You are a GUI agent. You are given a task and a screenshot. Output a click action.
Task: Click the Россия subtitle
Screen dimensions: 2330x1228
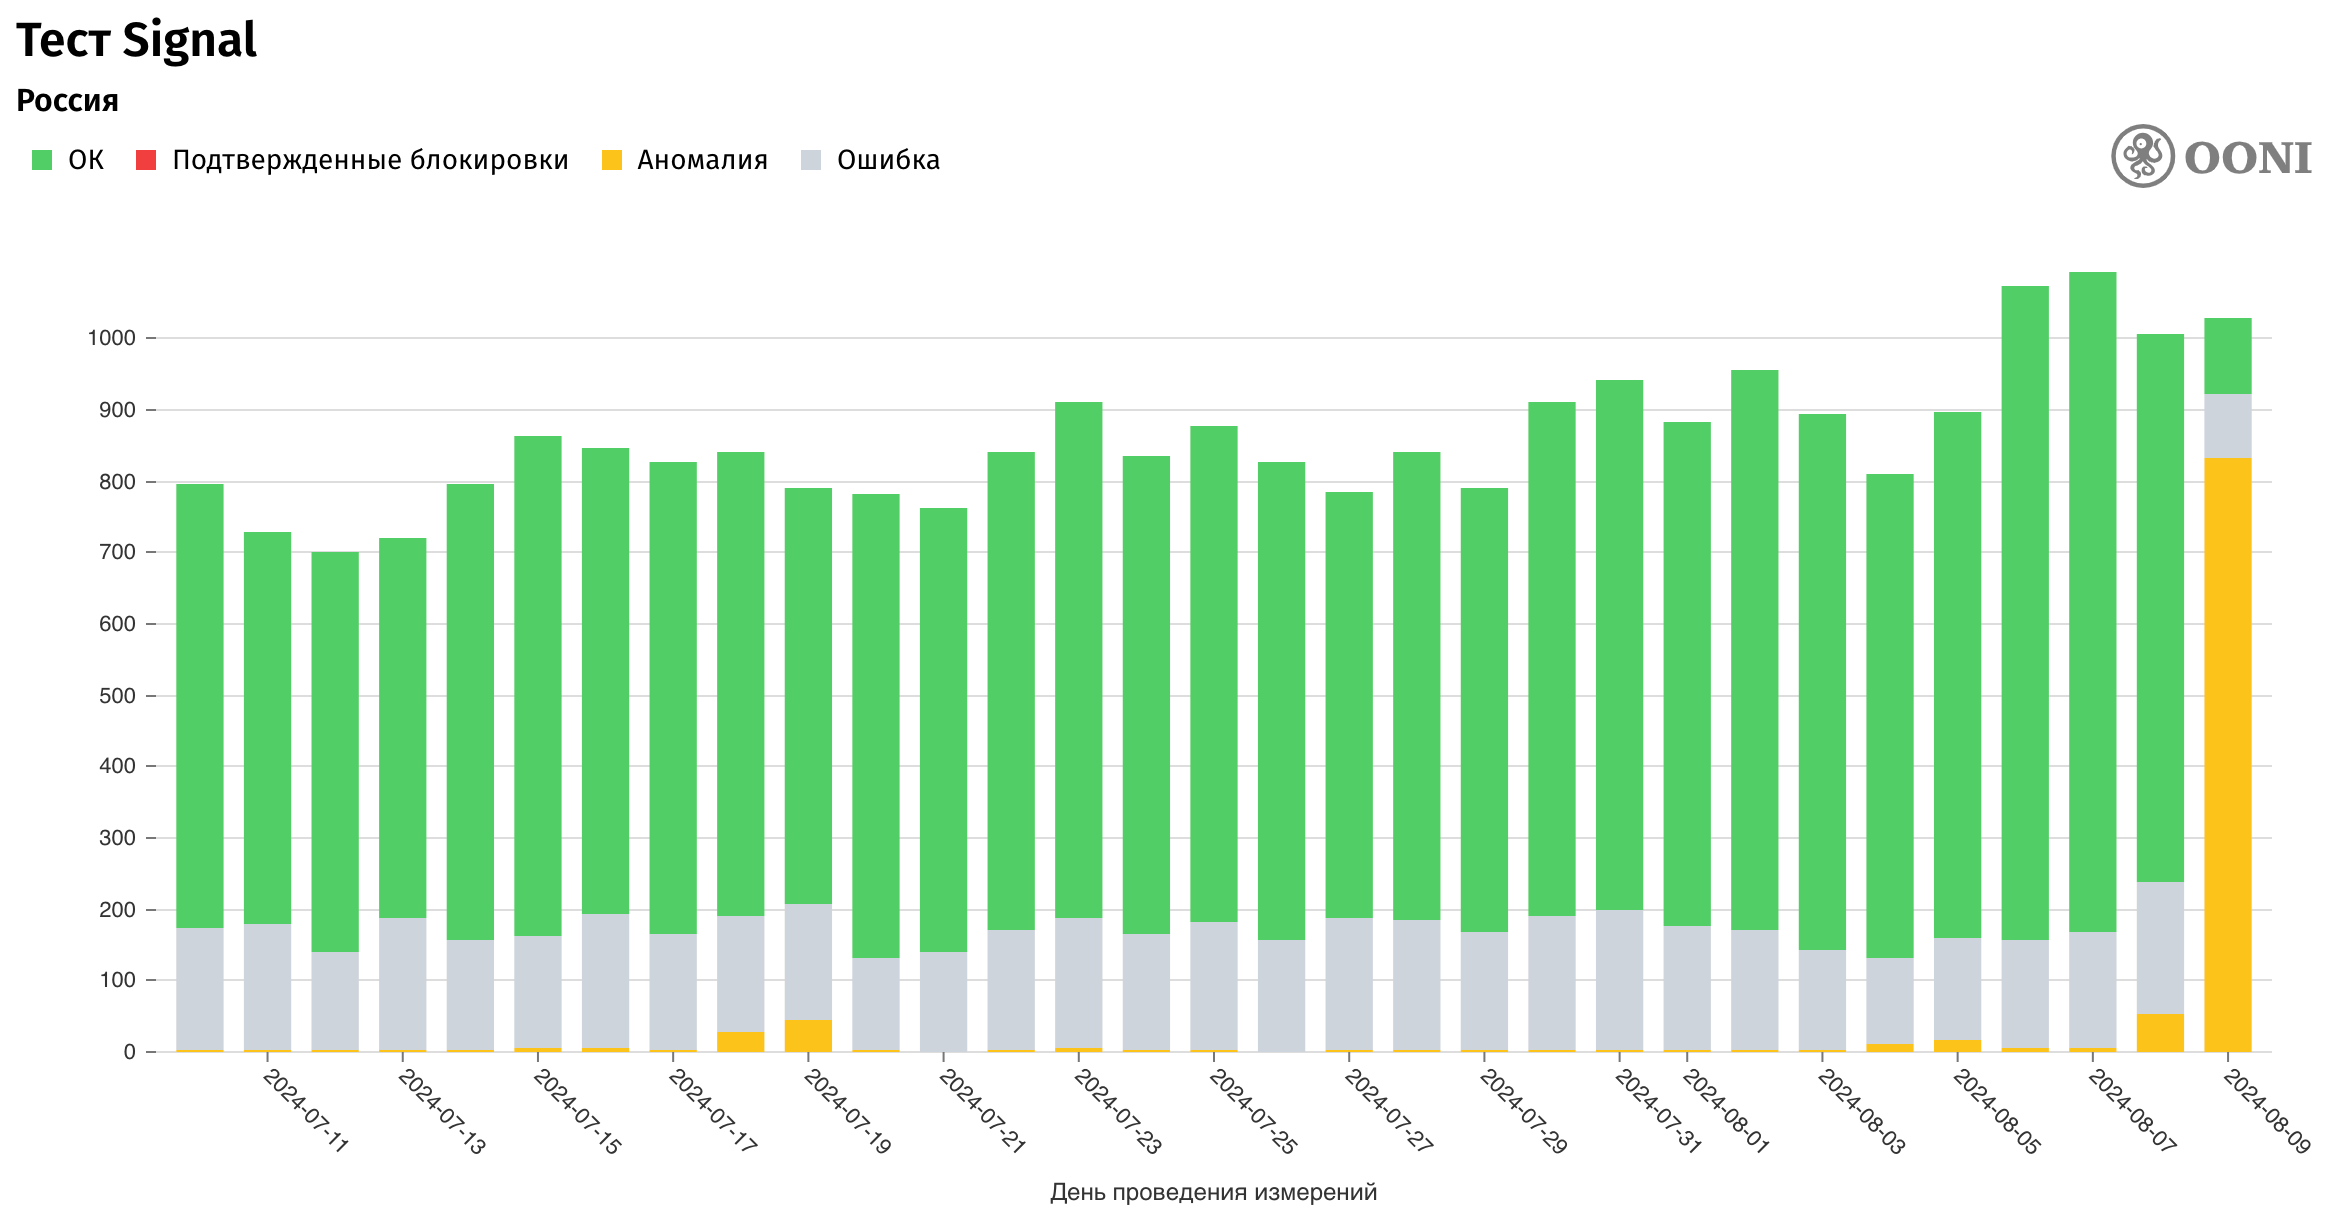(67, 100)
